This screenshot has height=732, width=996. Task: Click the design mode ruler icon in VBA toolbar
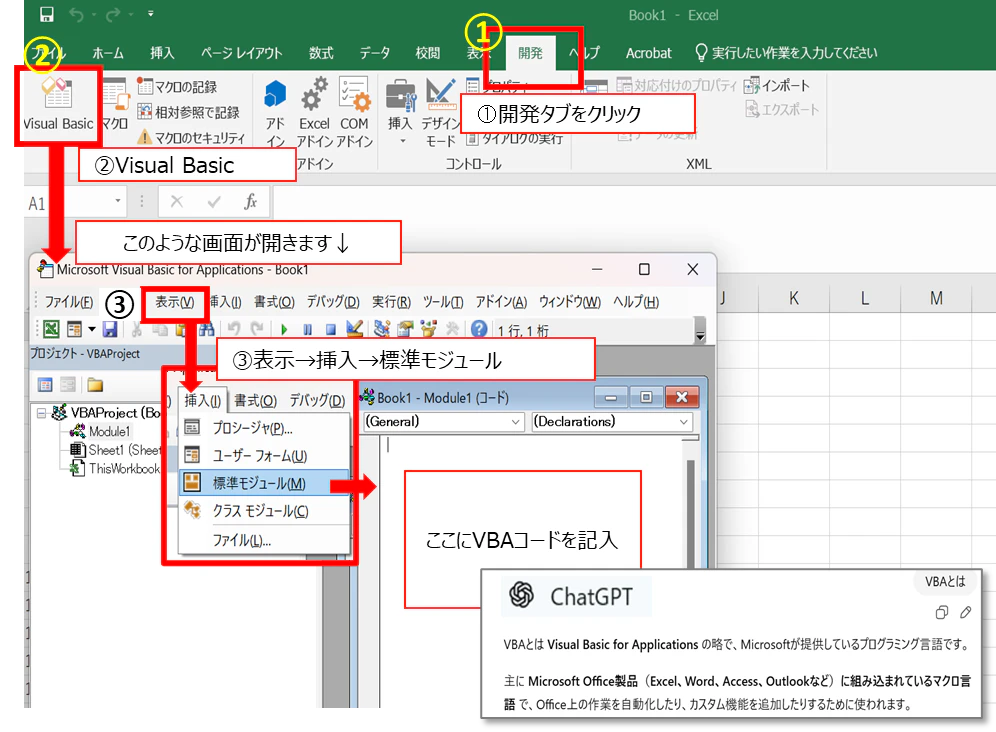[x=354, y=329]
